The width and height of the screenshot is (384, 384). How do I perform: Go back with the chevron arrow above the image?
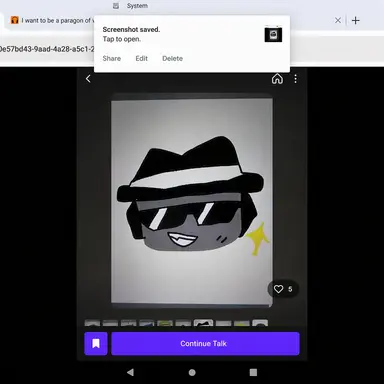click(88, 79)
